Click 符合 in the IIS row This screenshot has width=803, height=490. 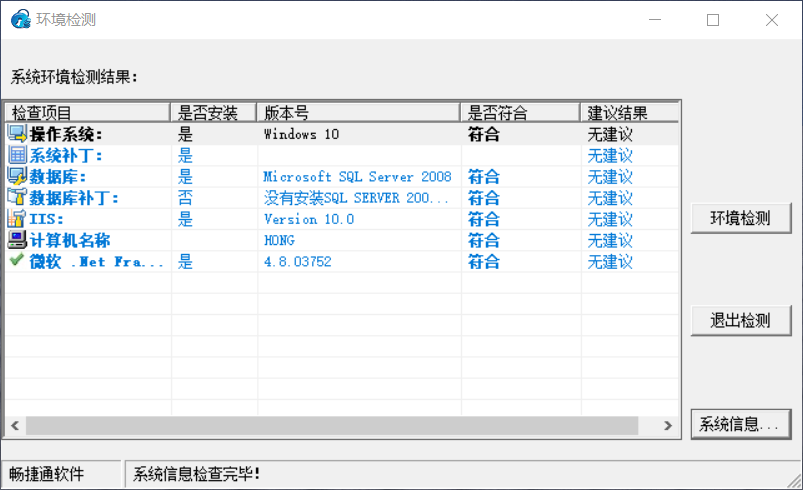(483, 220)
